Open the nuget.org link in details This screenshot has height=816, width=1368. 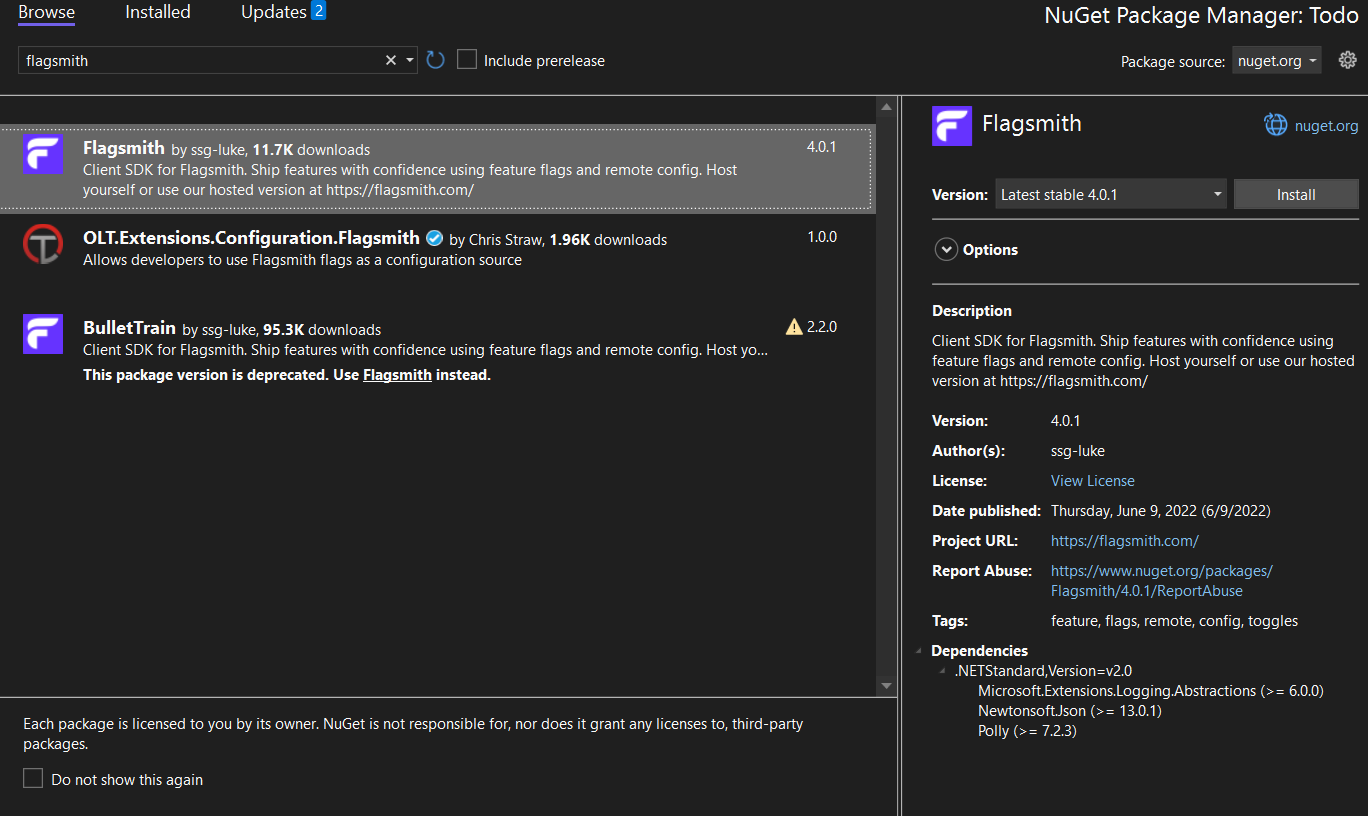1326,126
